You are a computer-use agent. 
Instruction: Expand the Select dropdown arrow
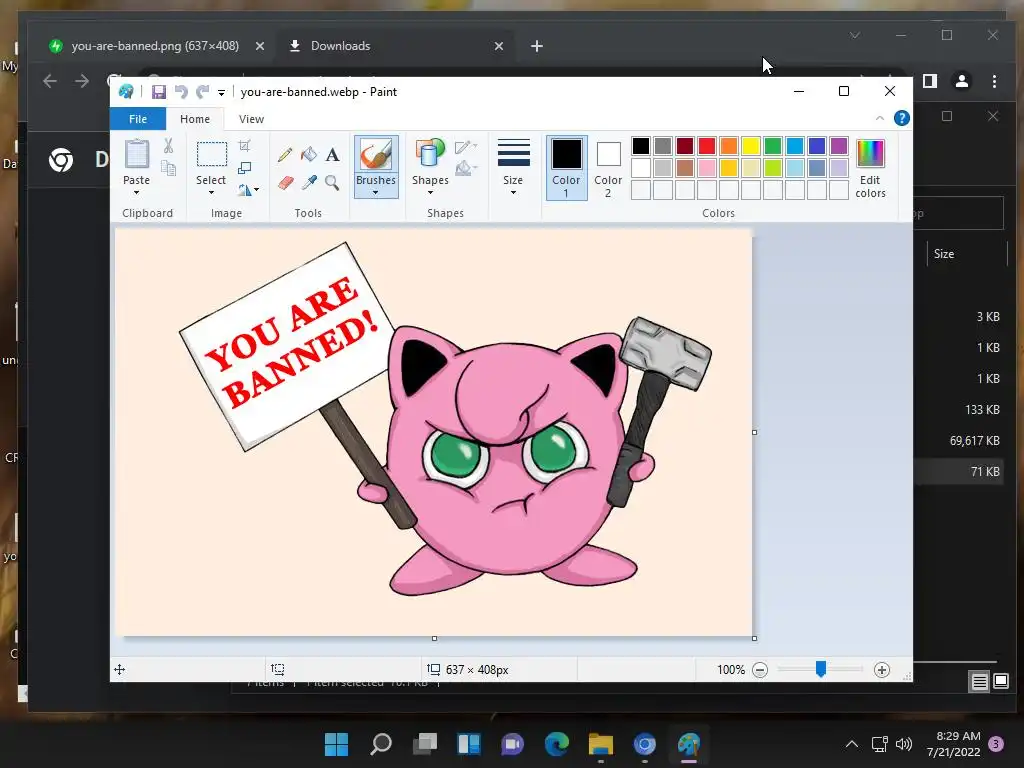coord(211,193)
